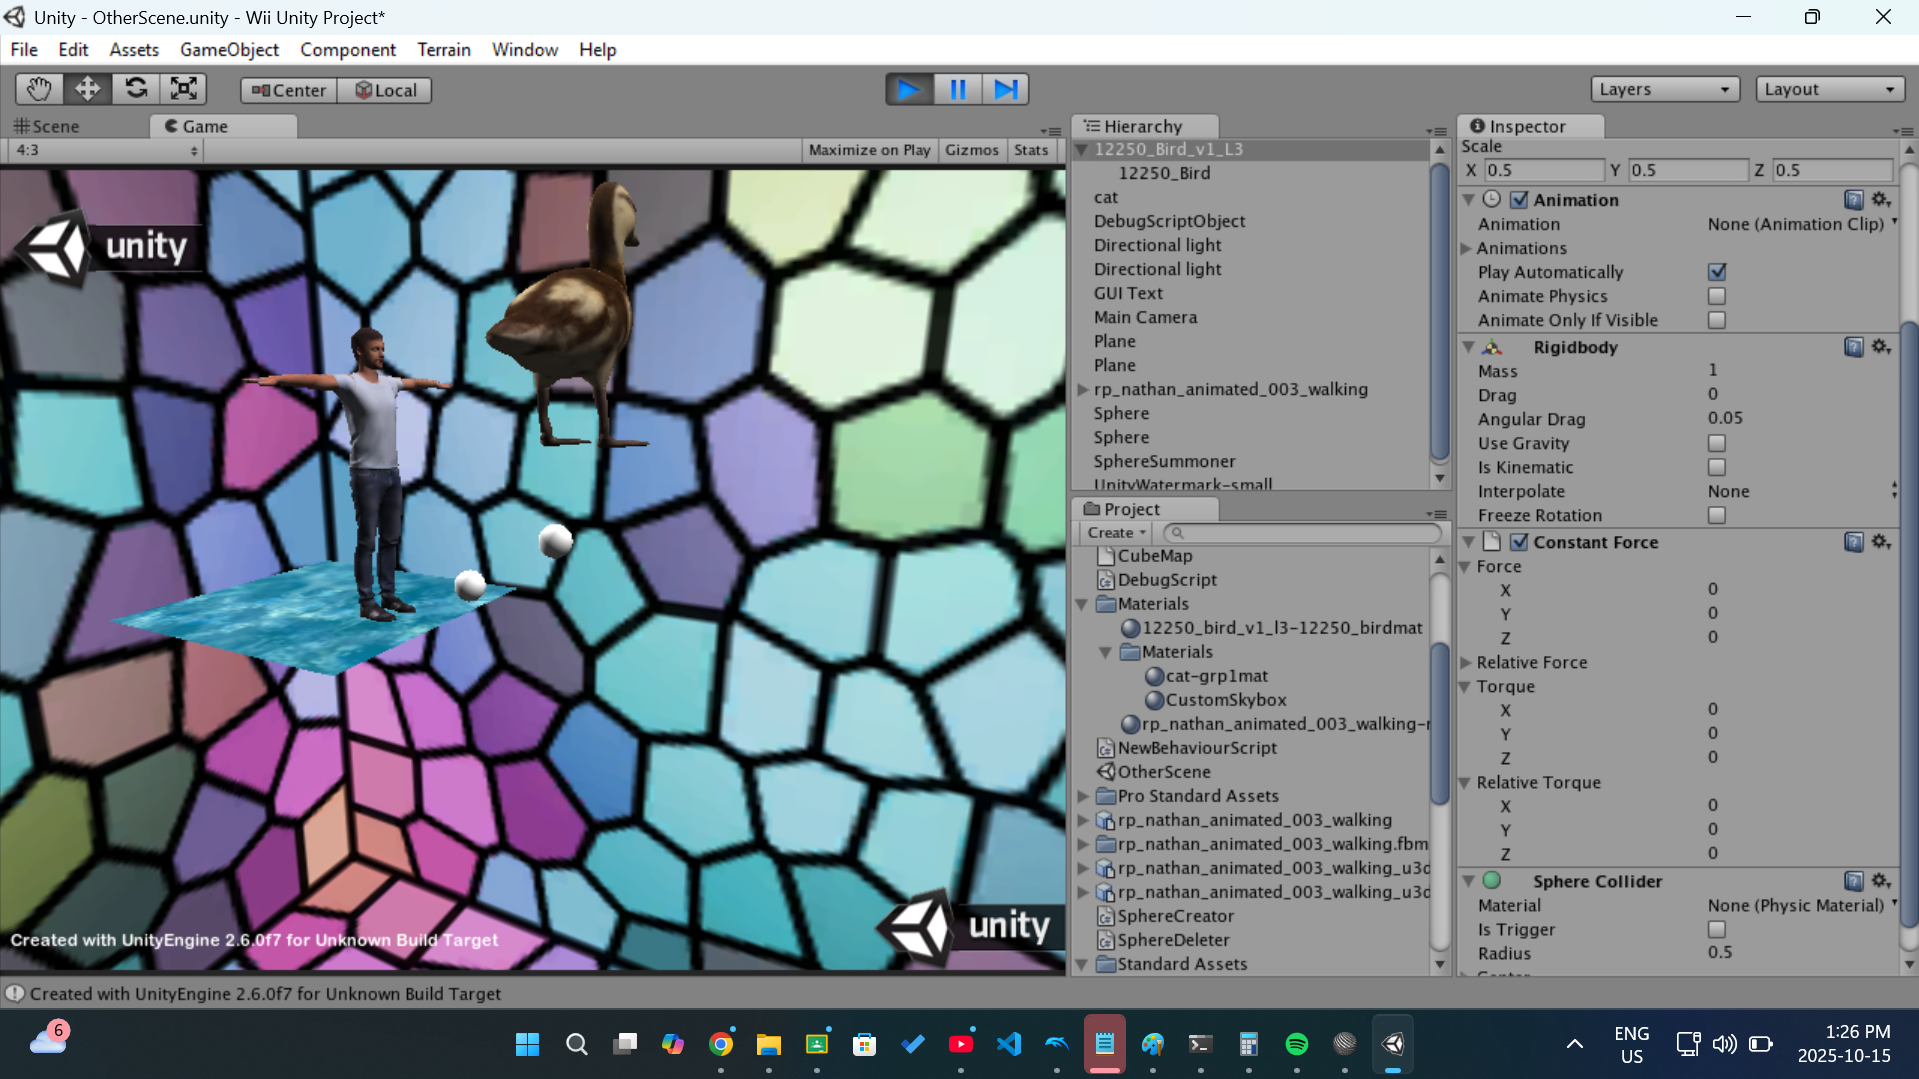
Task: Open Rigidbody component help icon
Action: tap(1853, 347)
